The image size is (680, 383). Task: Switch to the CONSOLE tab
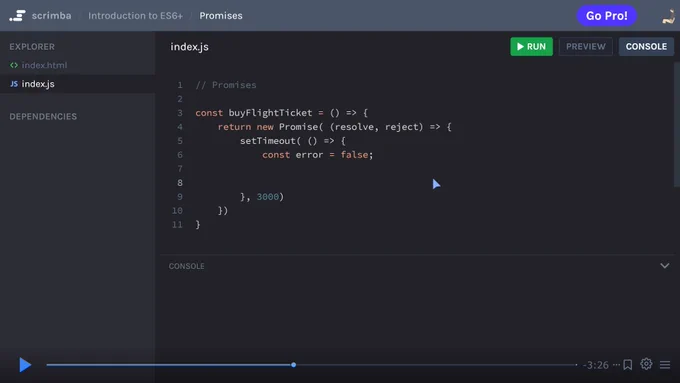pyautogui.click(x=646, y=46)
